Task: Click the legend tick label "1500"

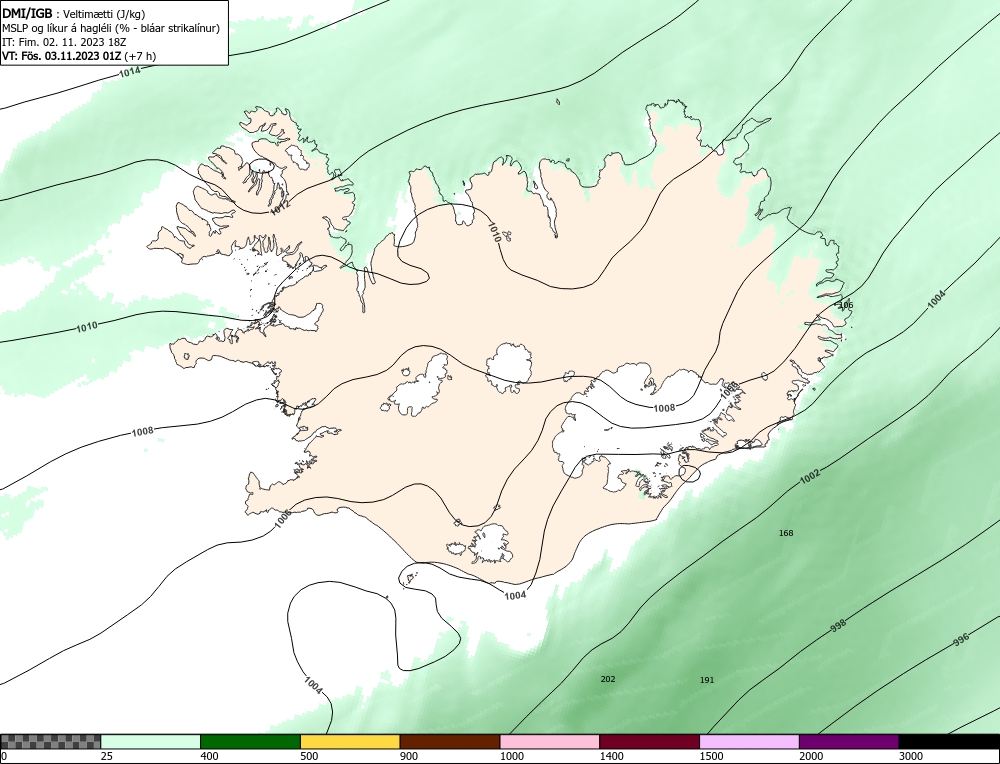Action: click(x=711, y=756)
